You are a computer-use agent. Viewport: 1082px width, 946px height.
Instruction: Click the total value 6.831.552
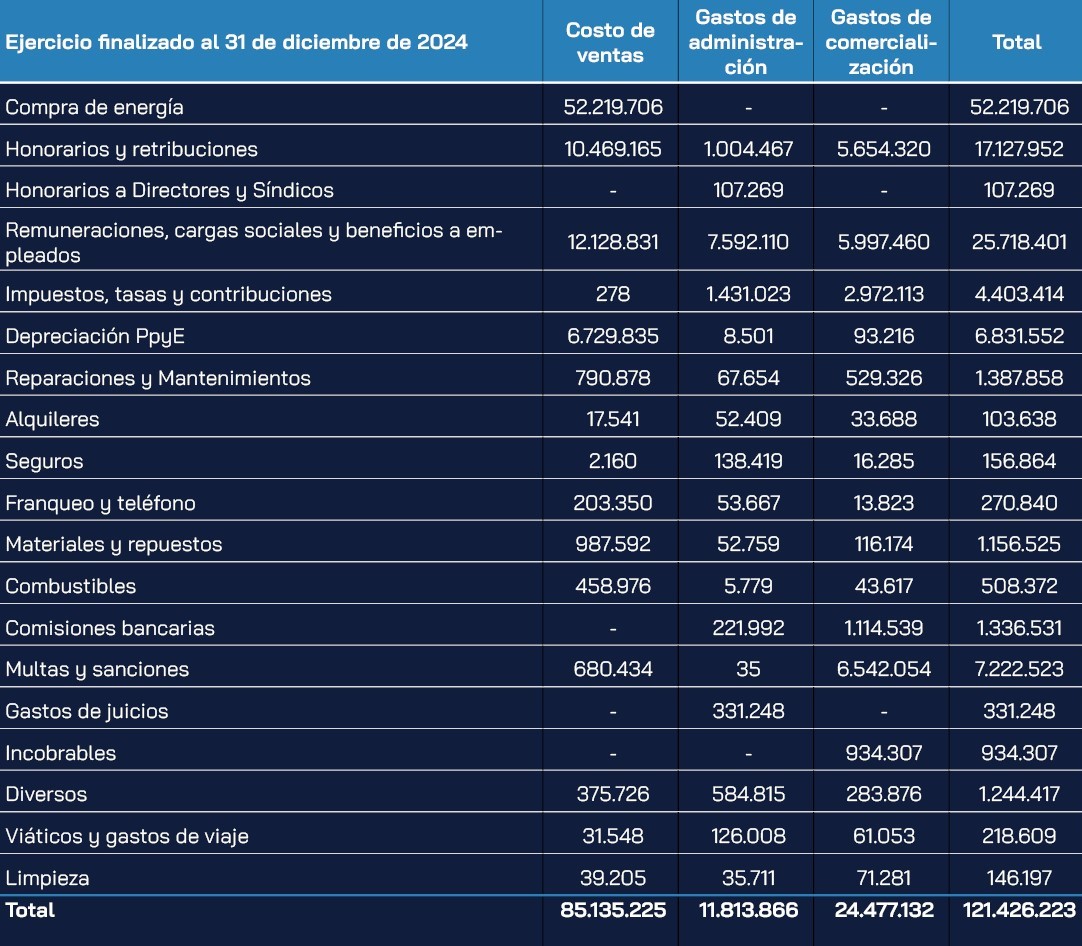click(x=1019, y=336)
